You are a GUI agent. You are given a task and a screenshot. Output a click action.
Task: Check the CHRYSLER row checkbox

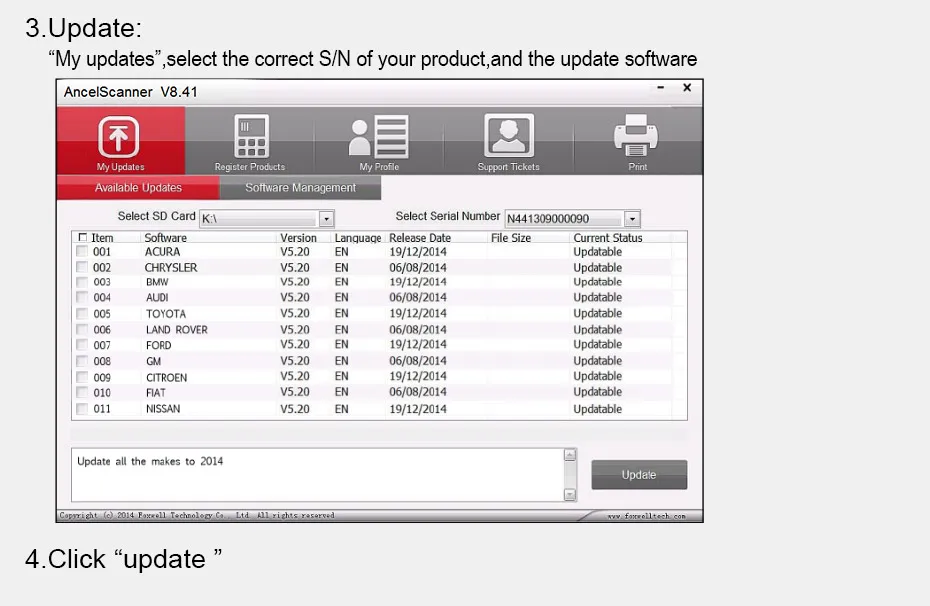click(x=82, y=267)
